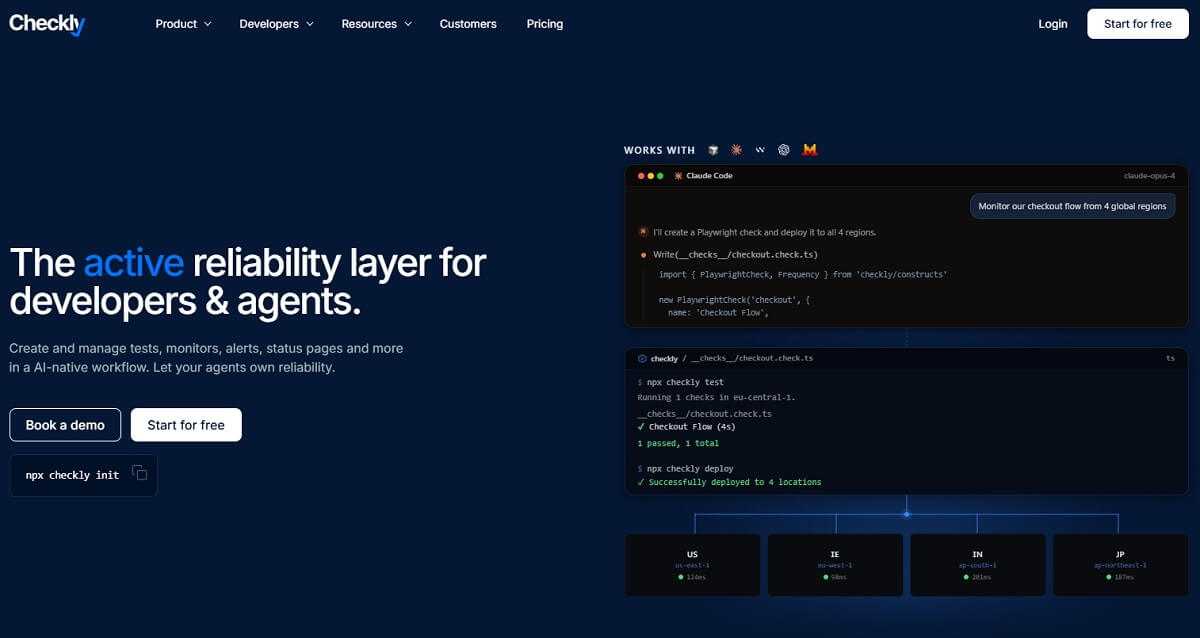Copy the npx checkly init command
The width and height of the screenshot is (1200, 638).
tap(139, 474)
